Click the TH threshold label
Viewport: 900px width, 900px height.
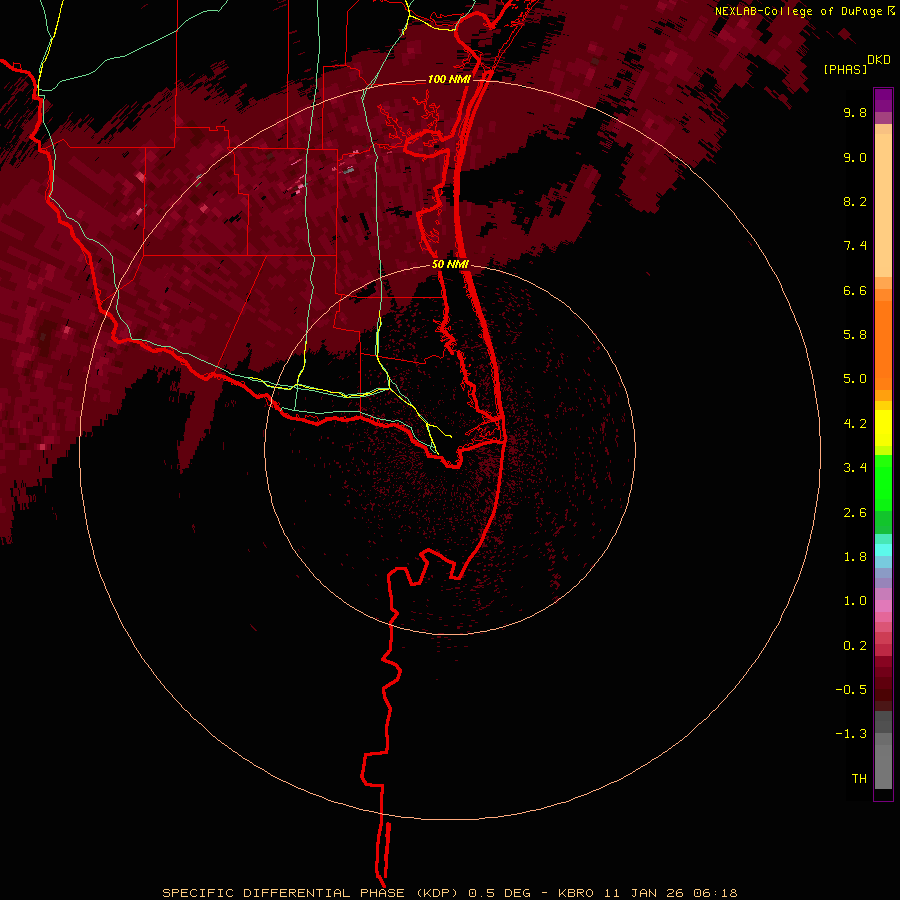(859, 779)
